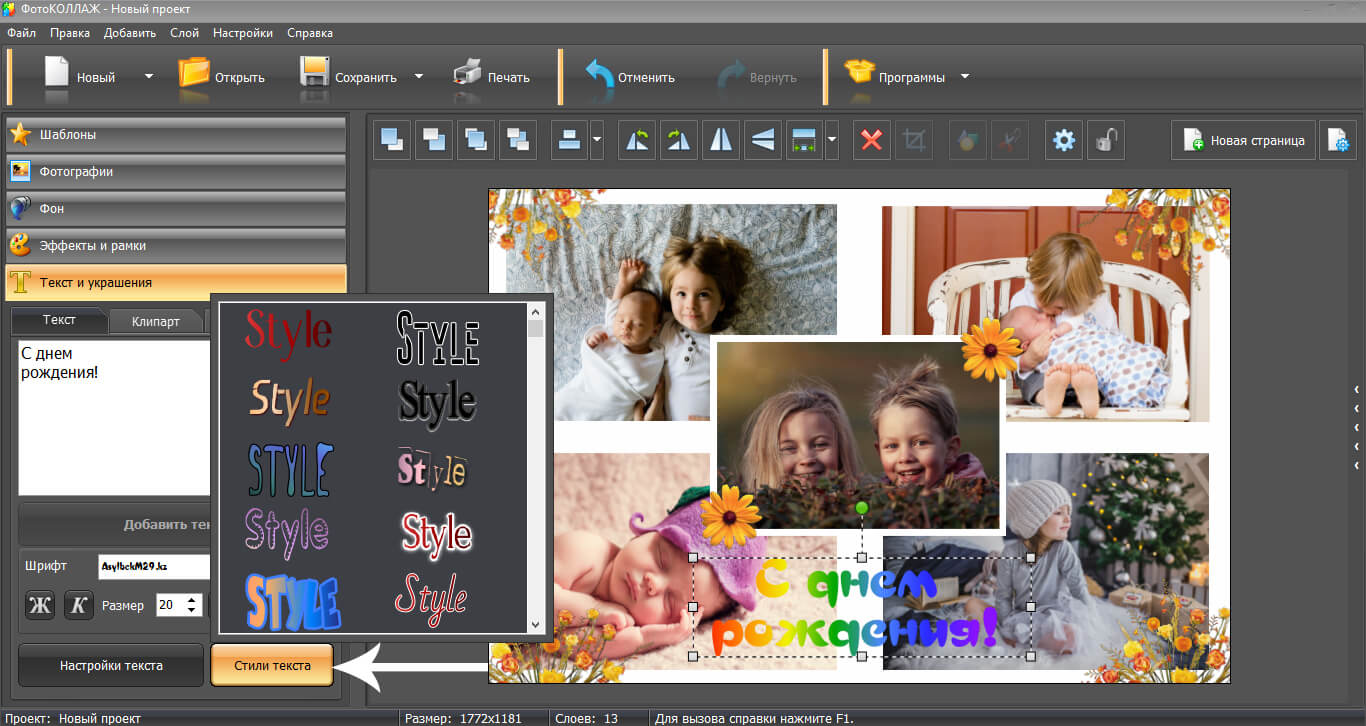1366x726 pixels.
Task: Delete object with red X icon
Action: pos(872,140)
